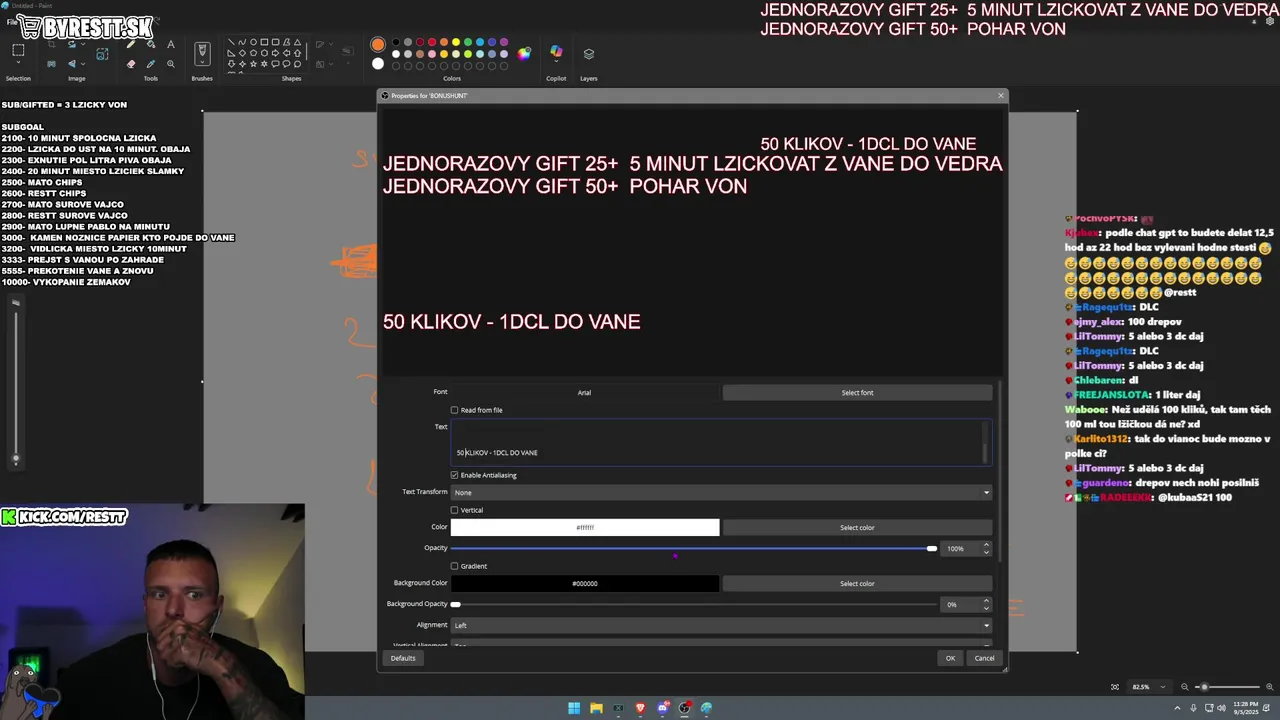Click Select color next to #000000
Screen dimensions: 1280x720
coord(857,583)
